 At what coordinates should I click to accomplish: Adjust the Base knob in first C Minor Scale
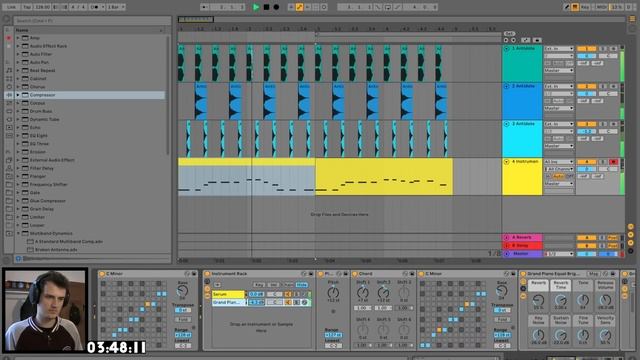click(182, 291)
